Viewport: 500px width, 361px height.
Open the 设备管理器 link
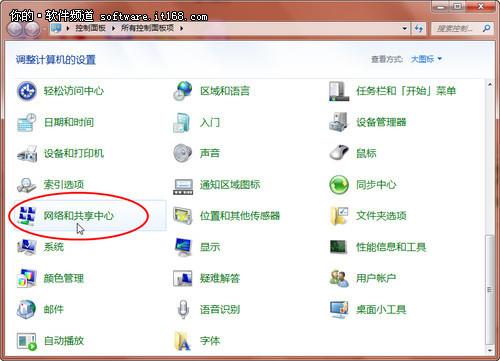tap(381, 122)
